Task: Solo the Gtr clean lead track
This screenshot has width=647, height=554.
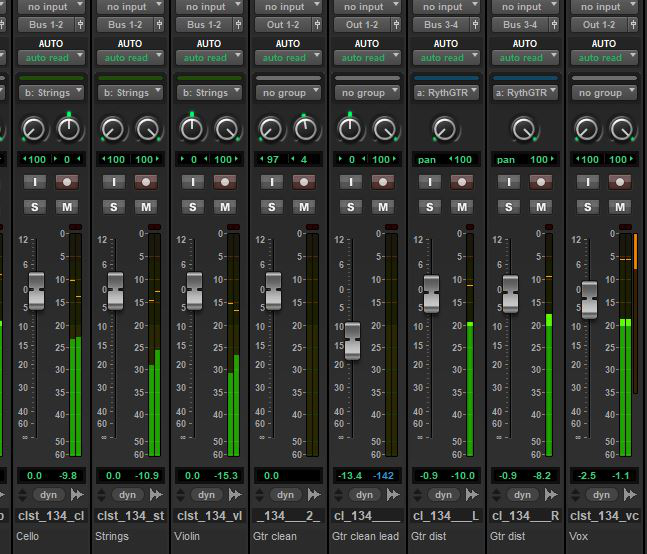Action: pos(351,207)
